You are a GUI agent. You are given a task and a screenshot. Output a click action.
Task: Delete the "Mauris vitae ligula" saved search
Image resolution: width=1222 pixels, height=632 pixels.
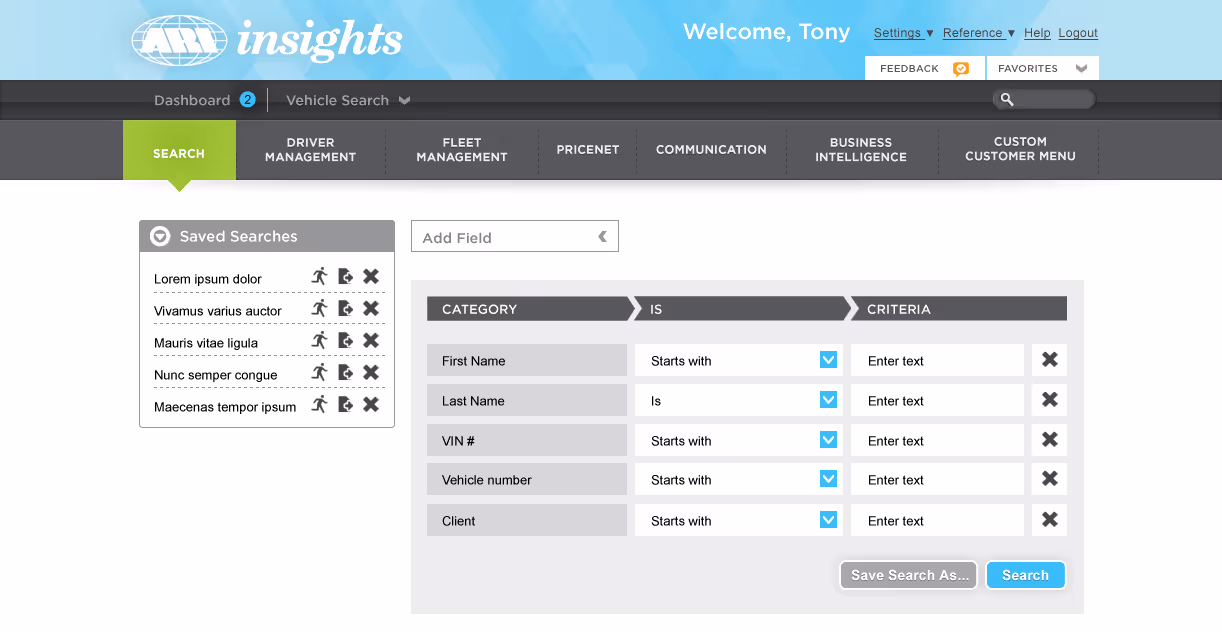point(370,340)
